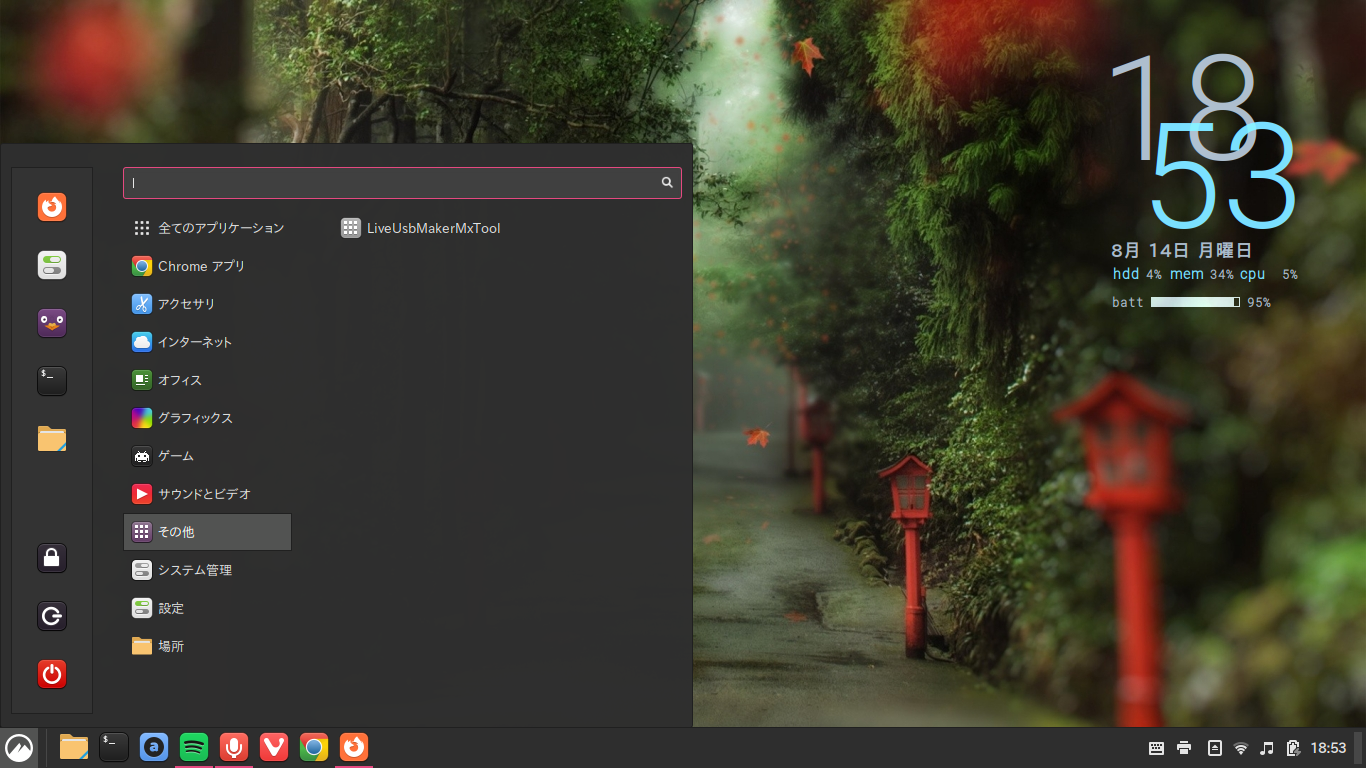
Task: Select the 場所 category
Action: (x=207, y=646)
